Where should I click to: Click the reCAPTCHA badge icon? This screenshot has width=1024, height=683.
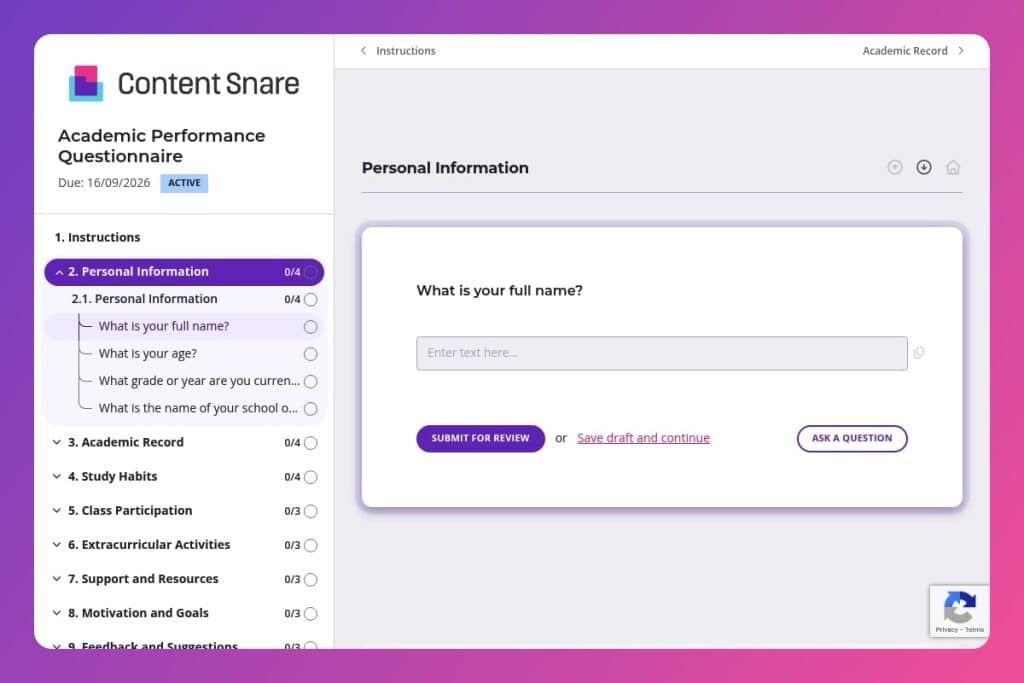(959, 607)
